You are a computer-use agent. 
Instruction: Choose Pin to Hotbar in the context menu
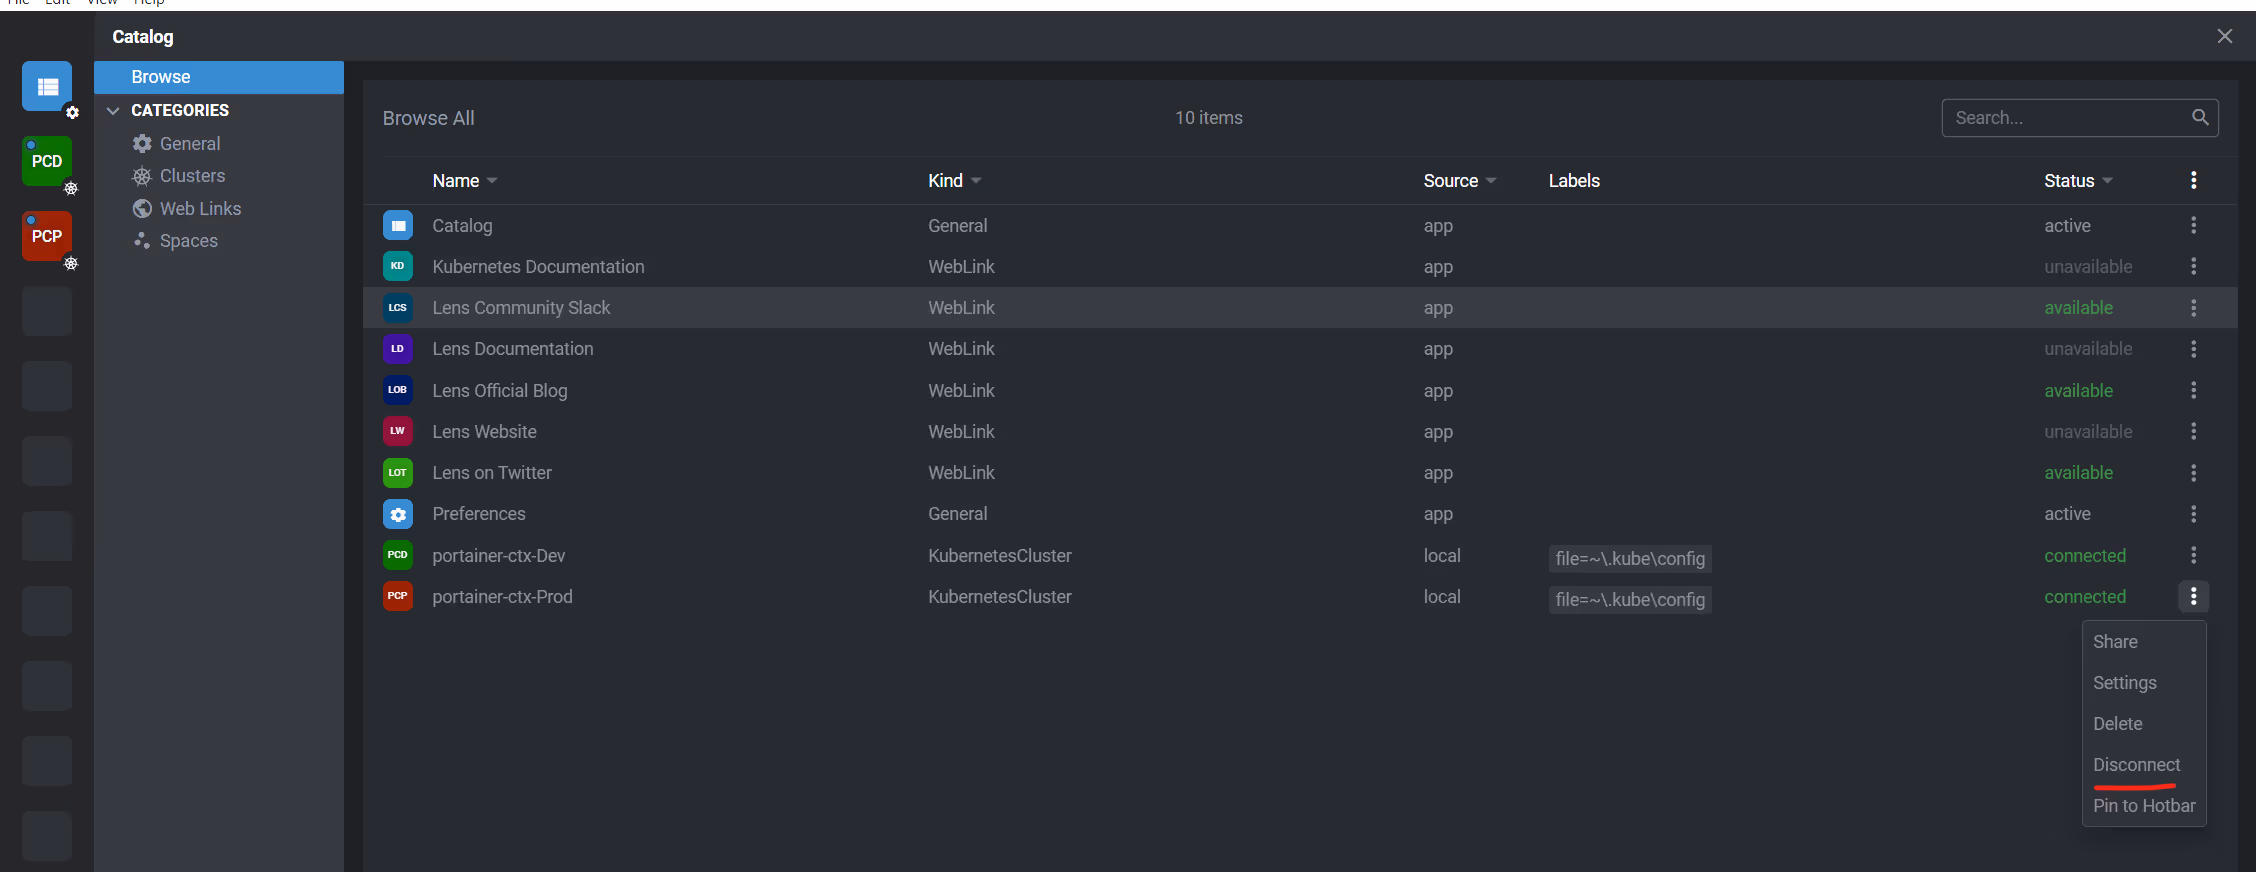click(x=2143, y=805)
